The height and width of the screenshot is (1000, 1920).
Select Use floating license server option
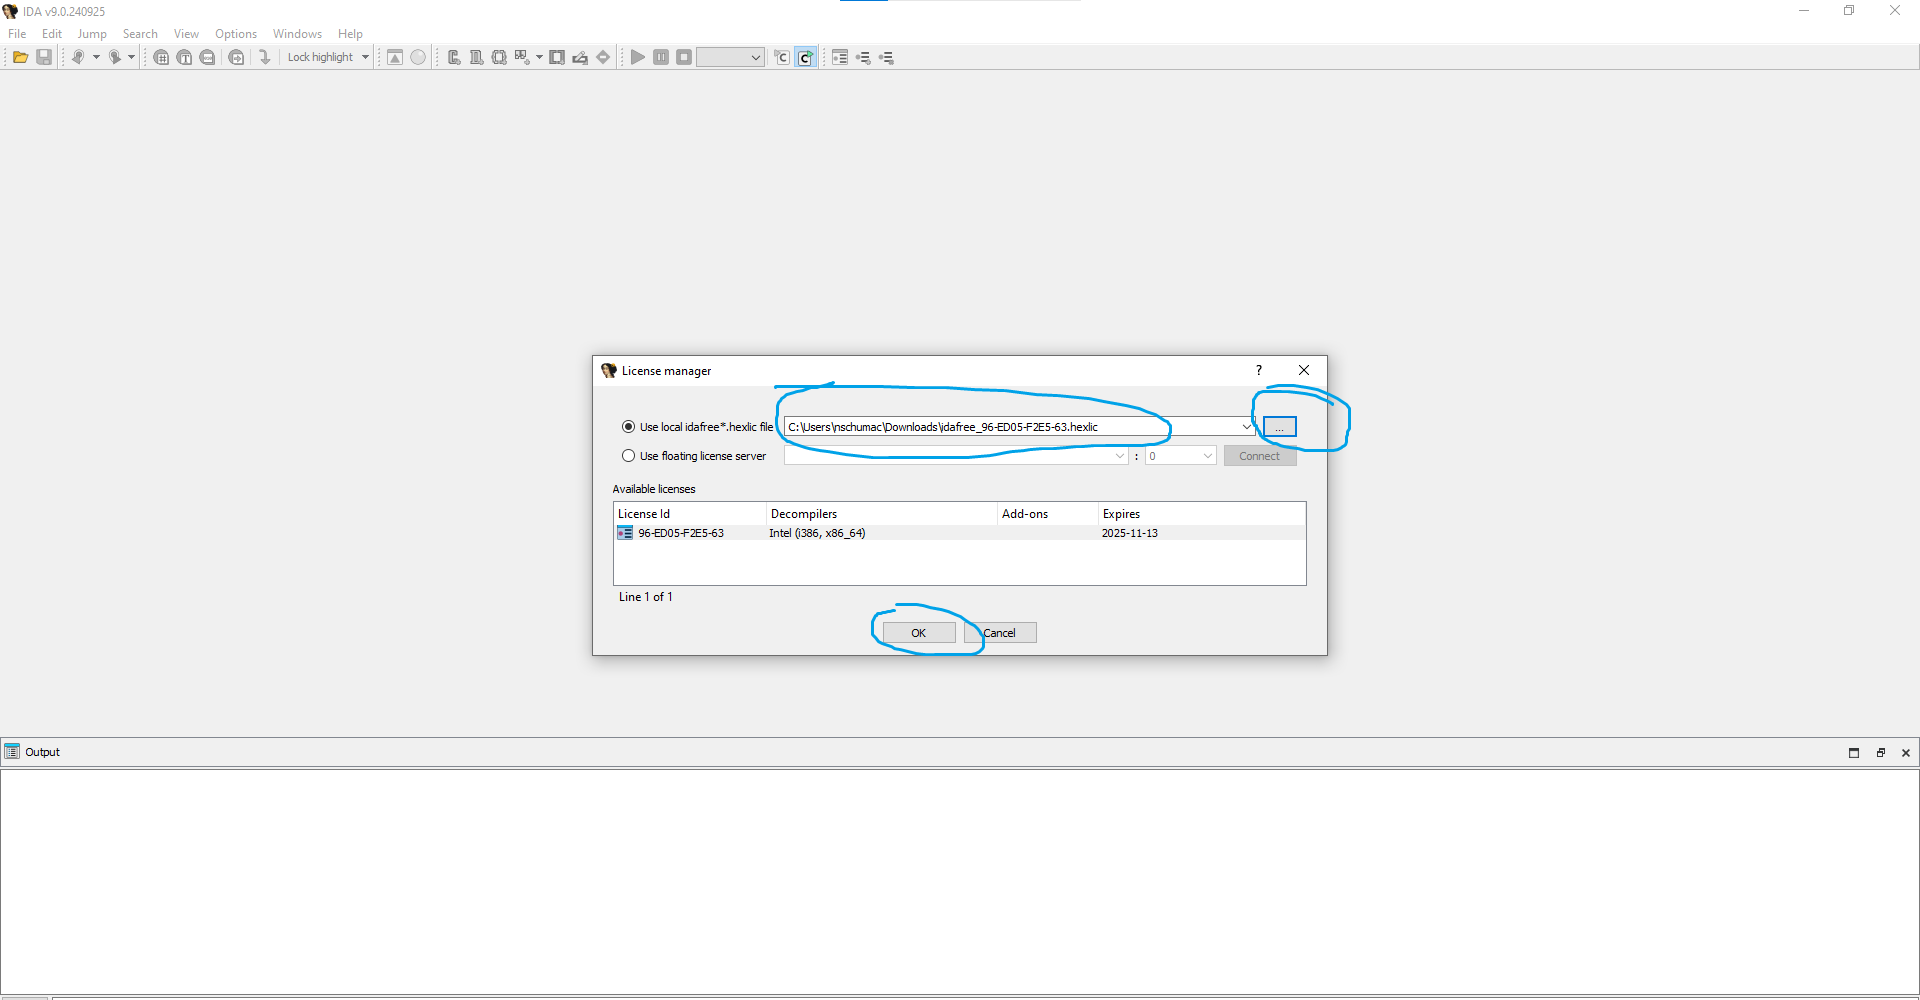(628, 455)
